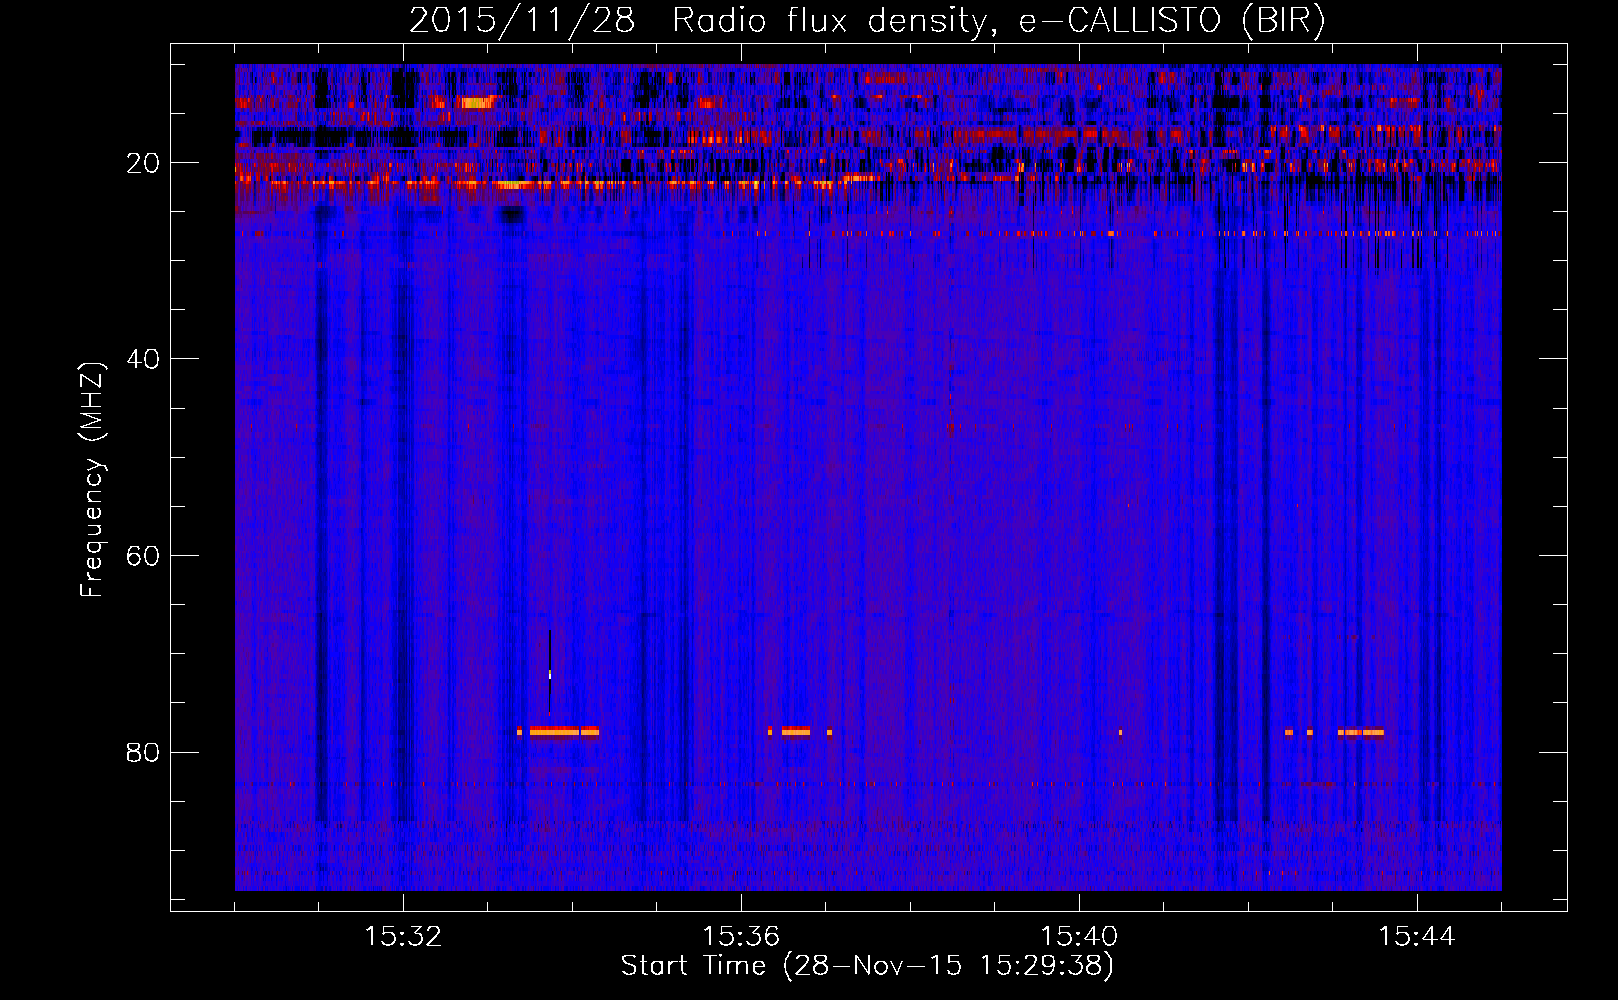Click the "Frequency (MHZ)" y-axis label
The height and width of the screenshot is (1000, 1618).
click(x=92, y=480)
